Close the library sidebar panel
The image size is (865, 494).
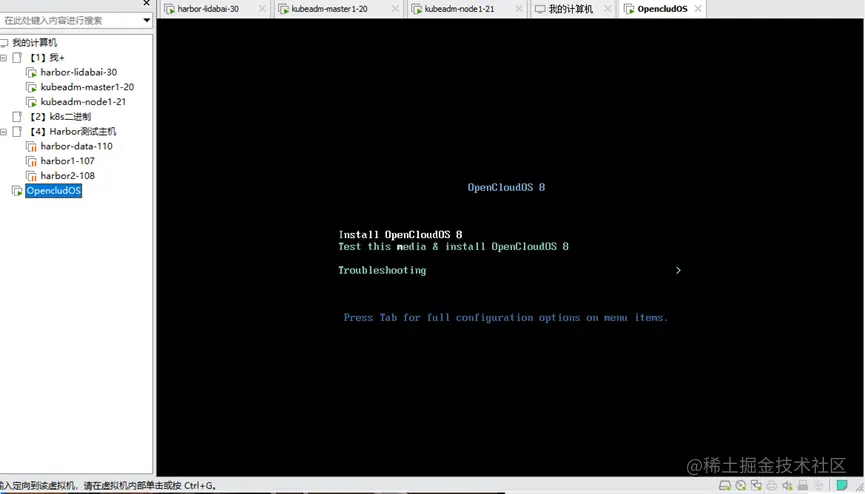coord(146,3)
